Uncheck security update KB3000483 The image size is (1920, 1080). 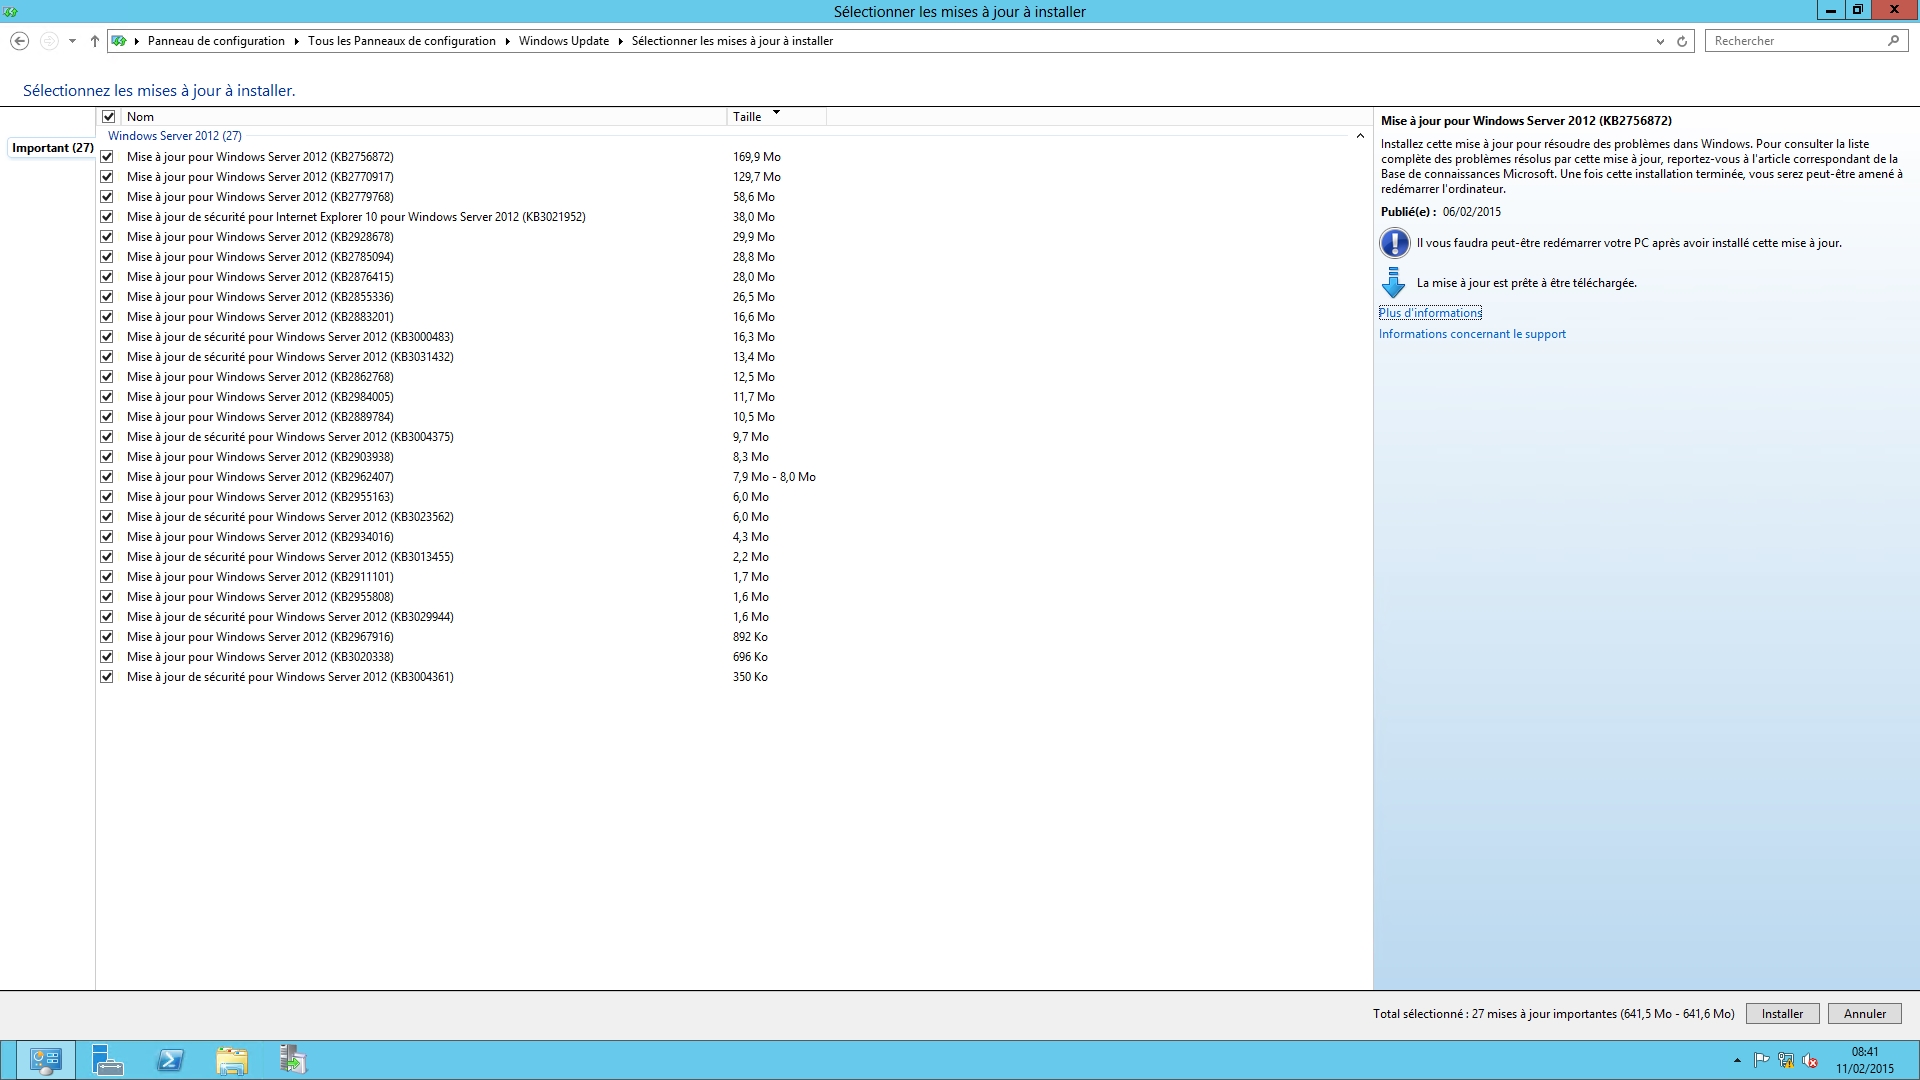(x=107, y=337)
